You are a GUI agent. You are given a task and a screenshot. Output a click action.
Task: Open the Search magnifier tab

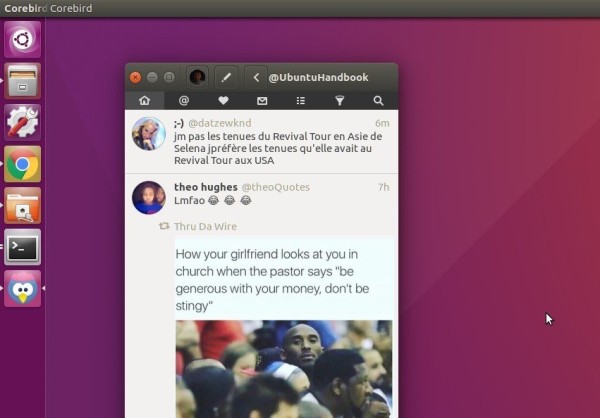tap(378, 100)
